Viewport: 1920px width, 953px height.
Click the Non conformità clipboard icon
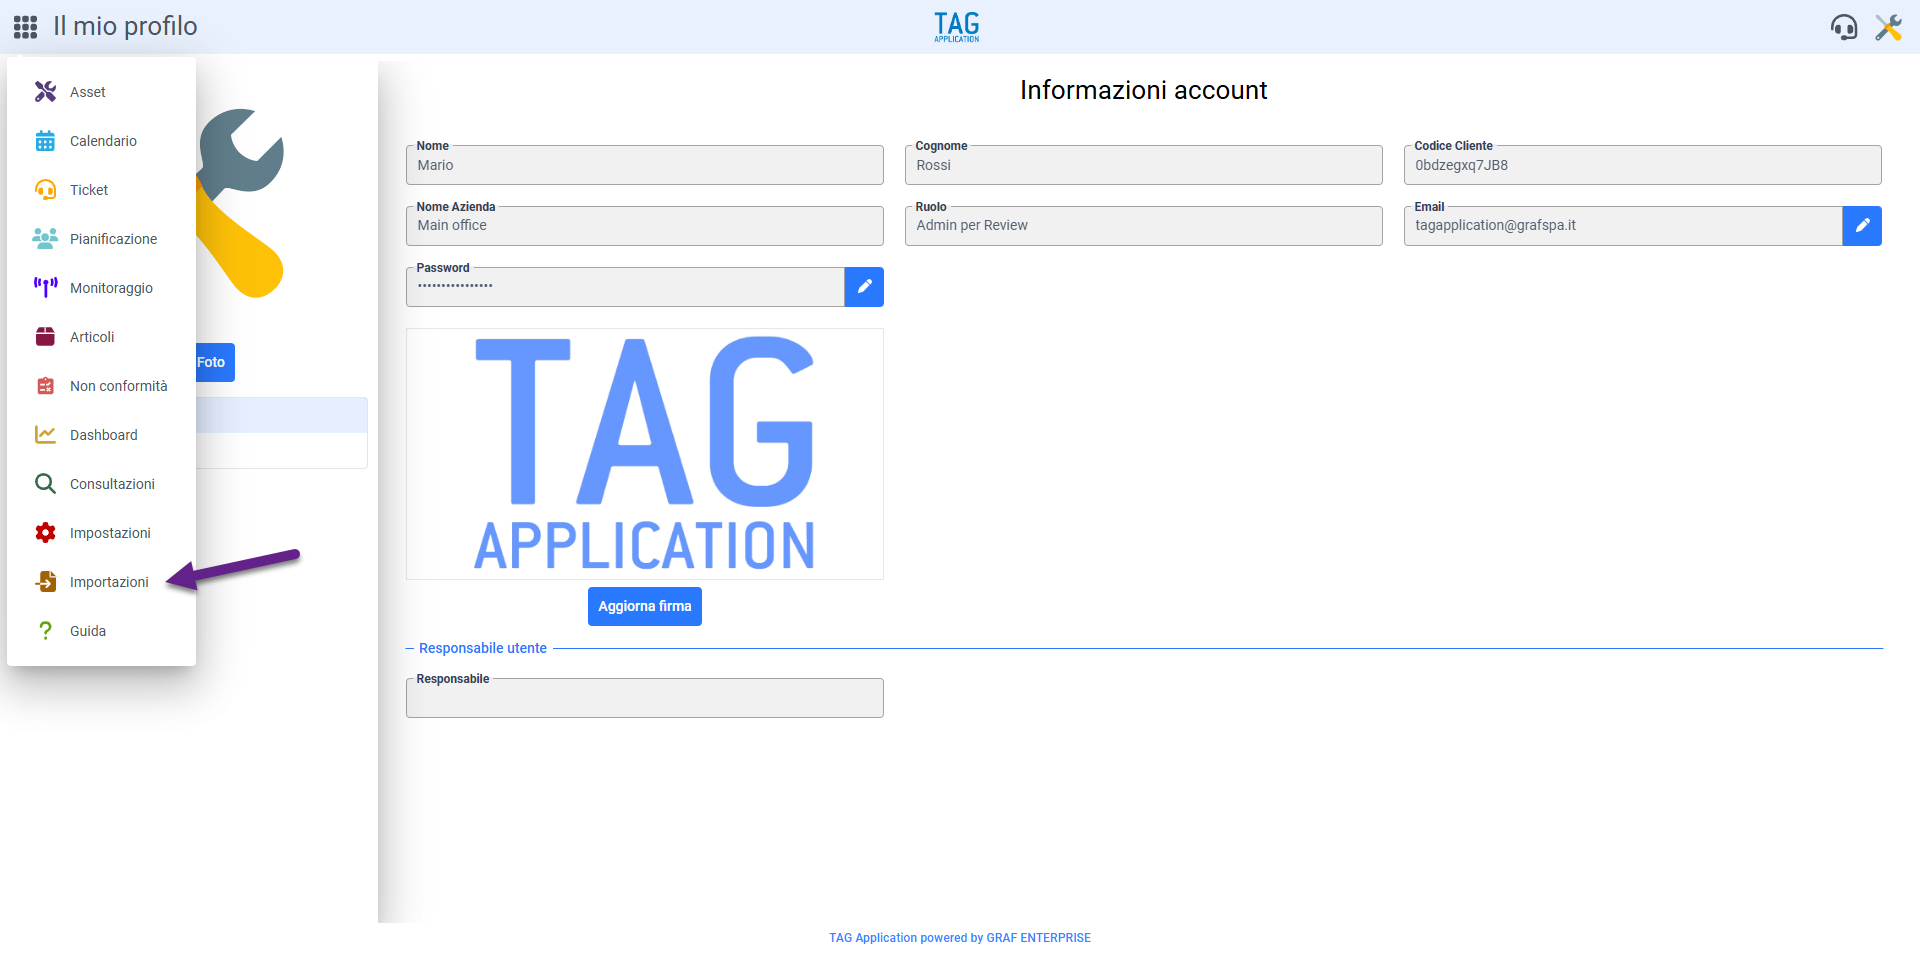tap(45, 386)
